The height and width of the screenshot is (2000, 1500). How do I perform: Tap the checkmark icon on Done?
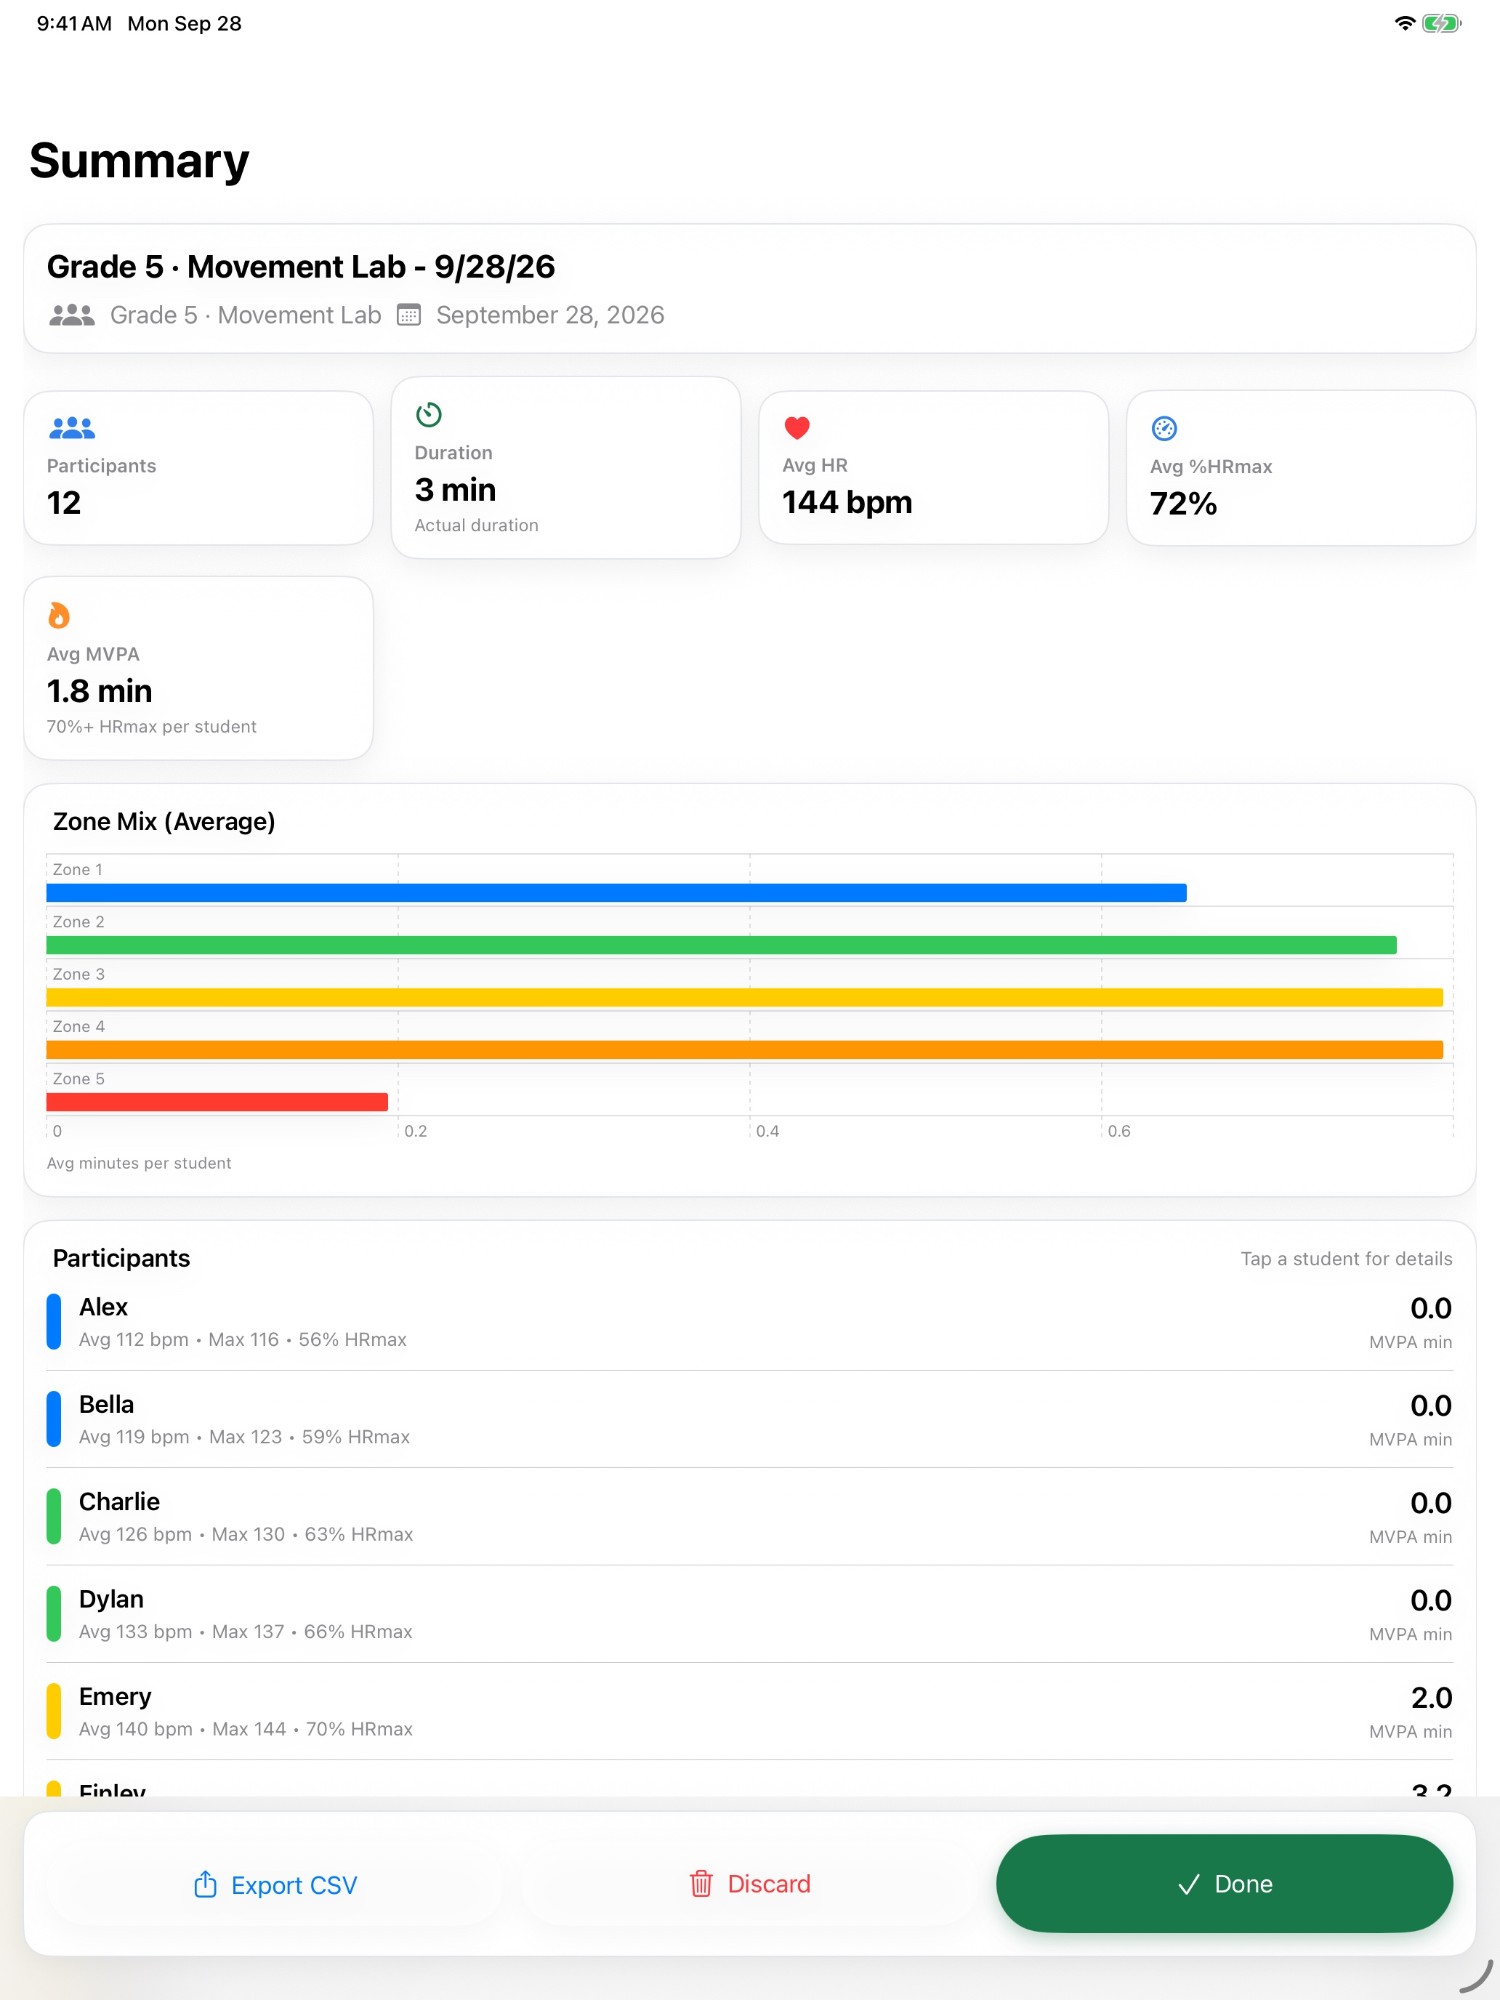pyautogui.click(x=1188, y=1884)
